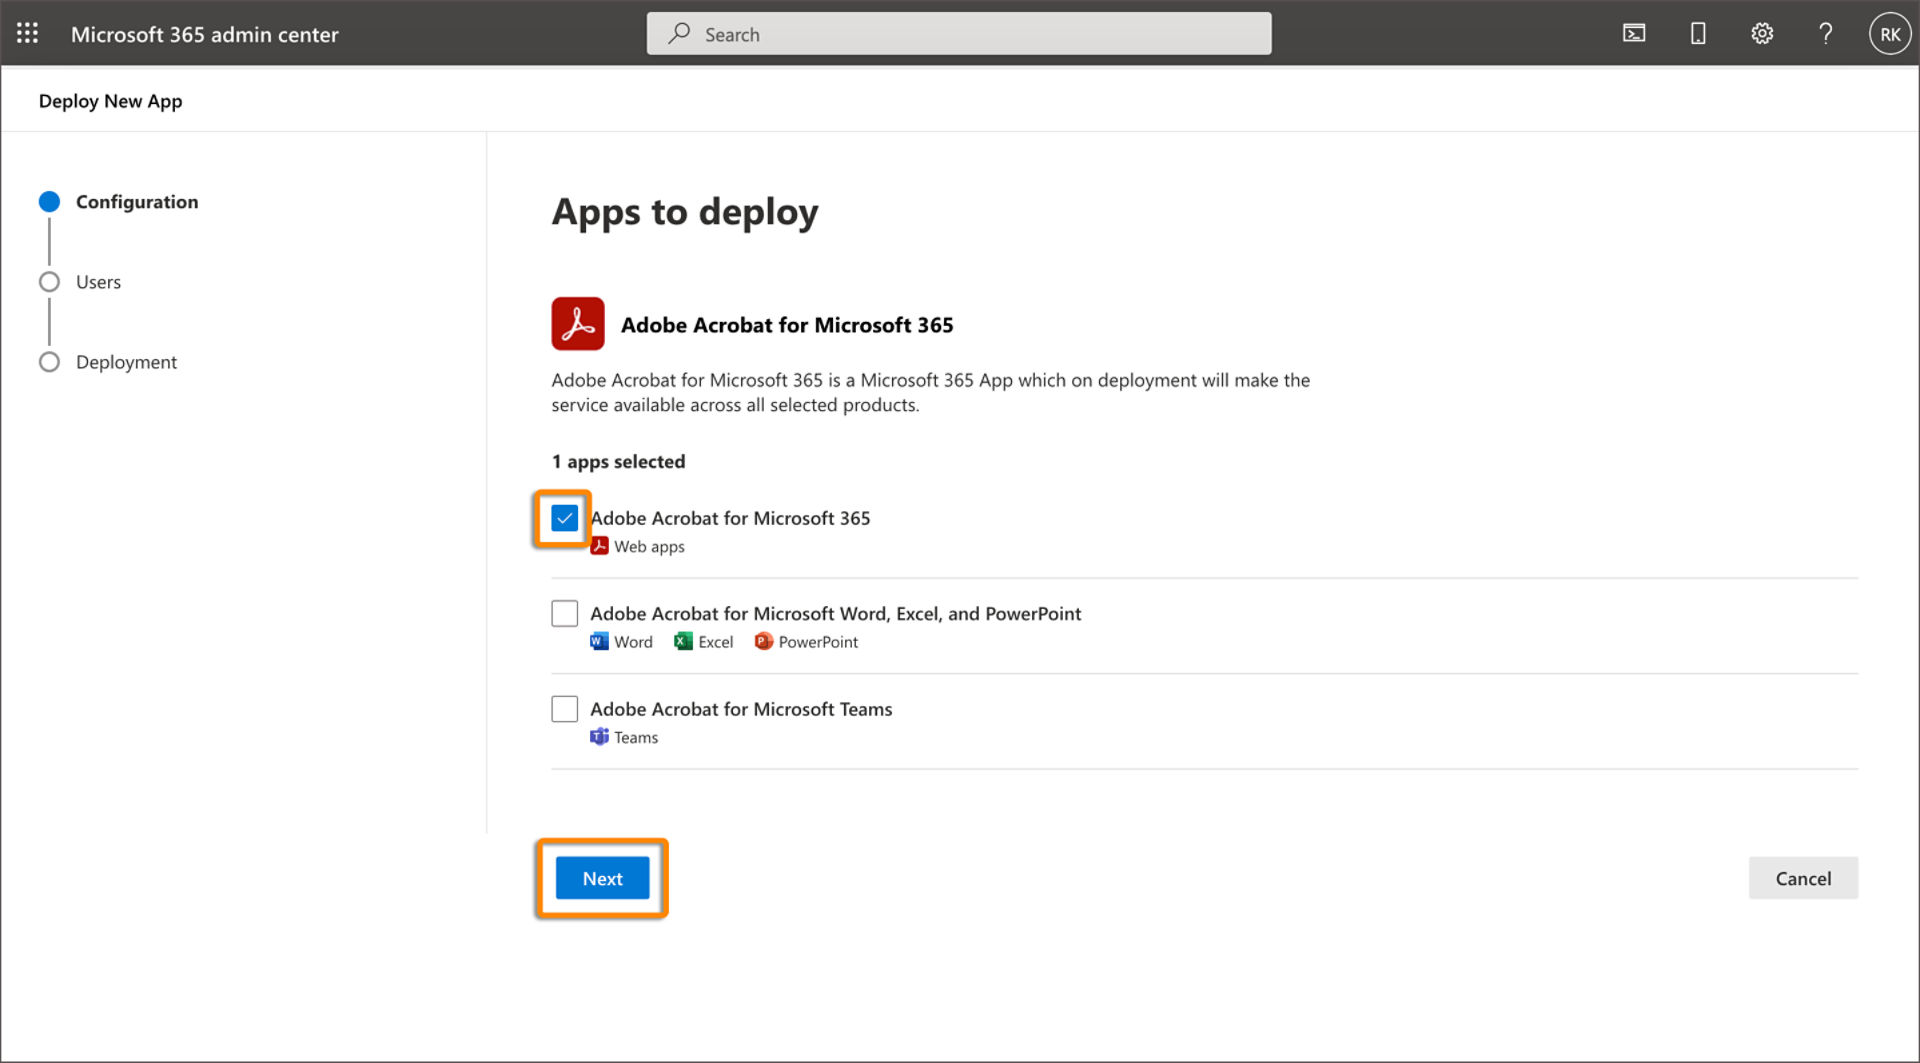Click the 'PowerPoint' product label

(818, 641)
